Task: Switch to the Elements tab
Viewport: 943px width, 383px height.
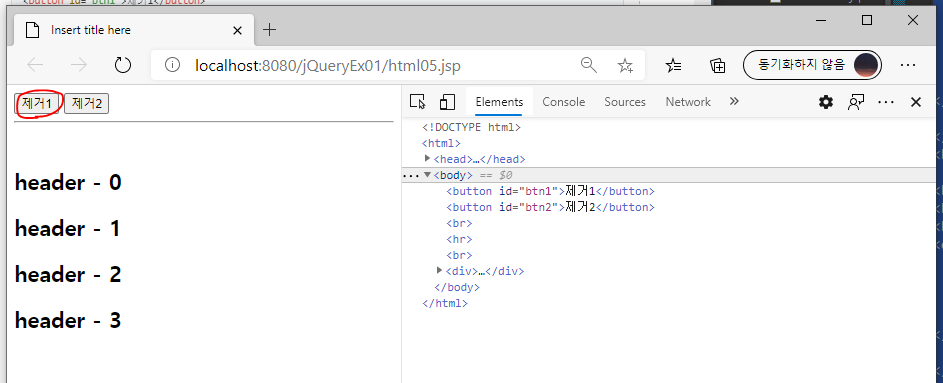Action: click(x=499, y=102)
